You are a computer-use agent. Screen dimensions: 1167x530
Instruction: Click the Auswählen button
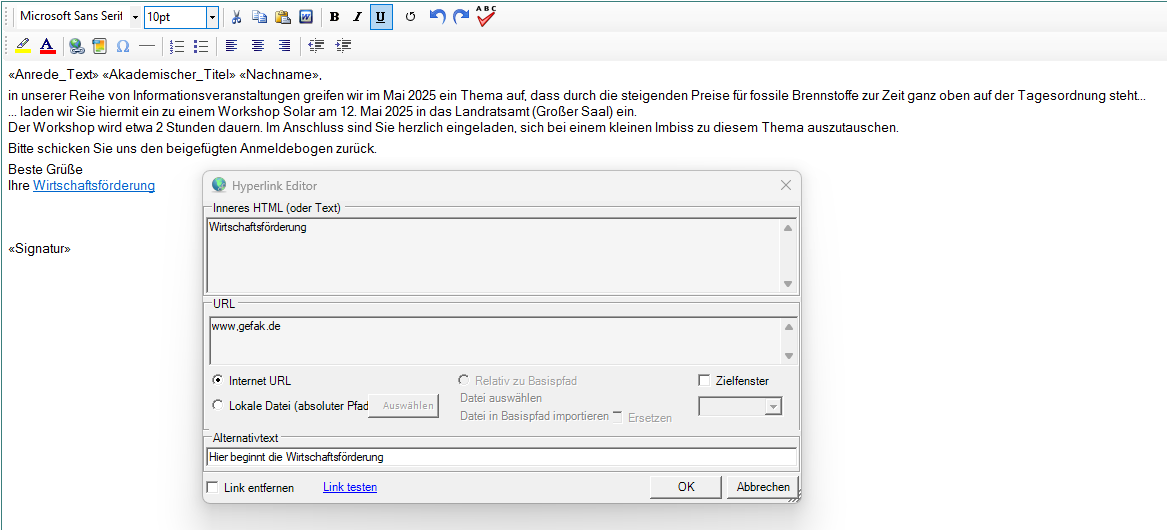point(403,406)
